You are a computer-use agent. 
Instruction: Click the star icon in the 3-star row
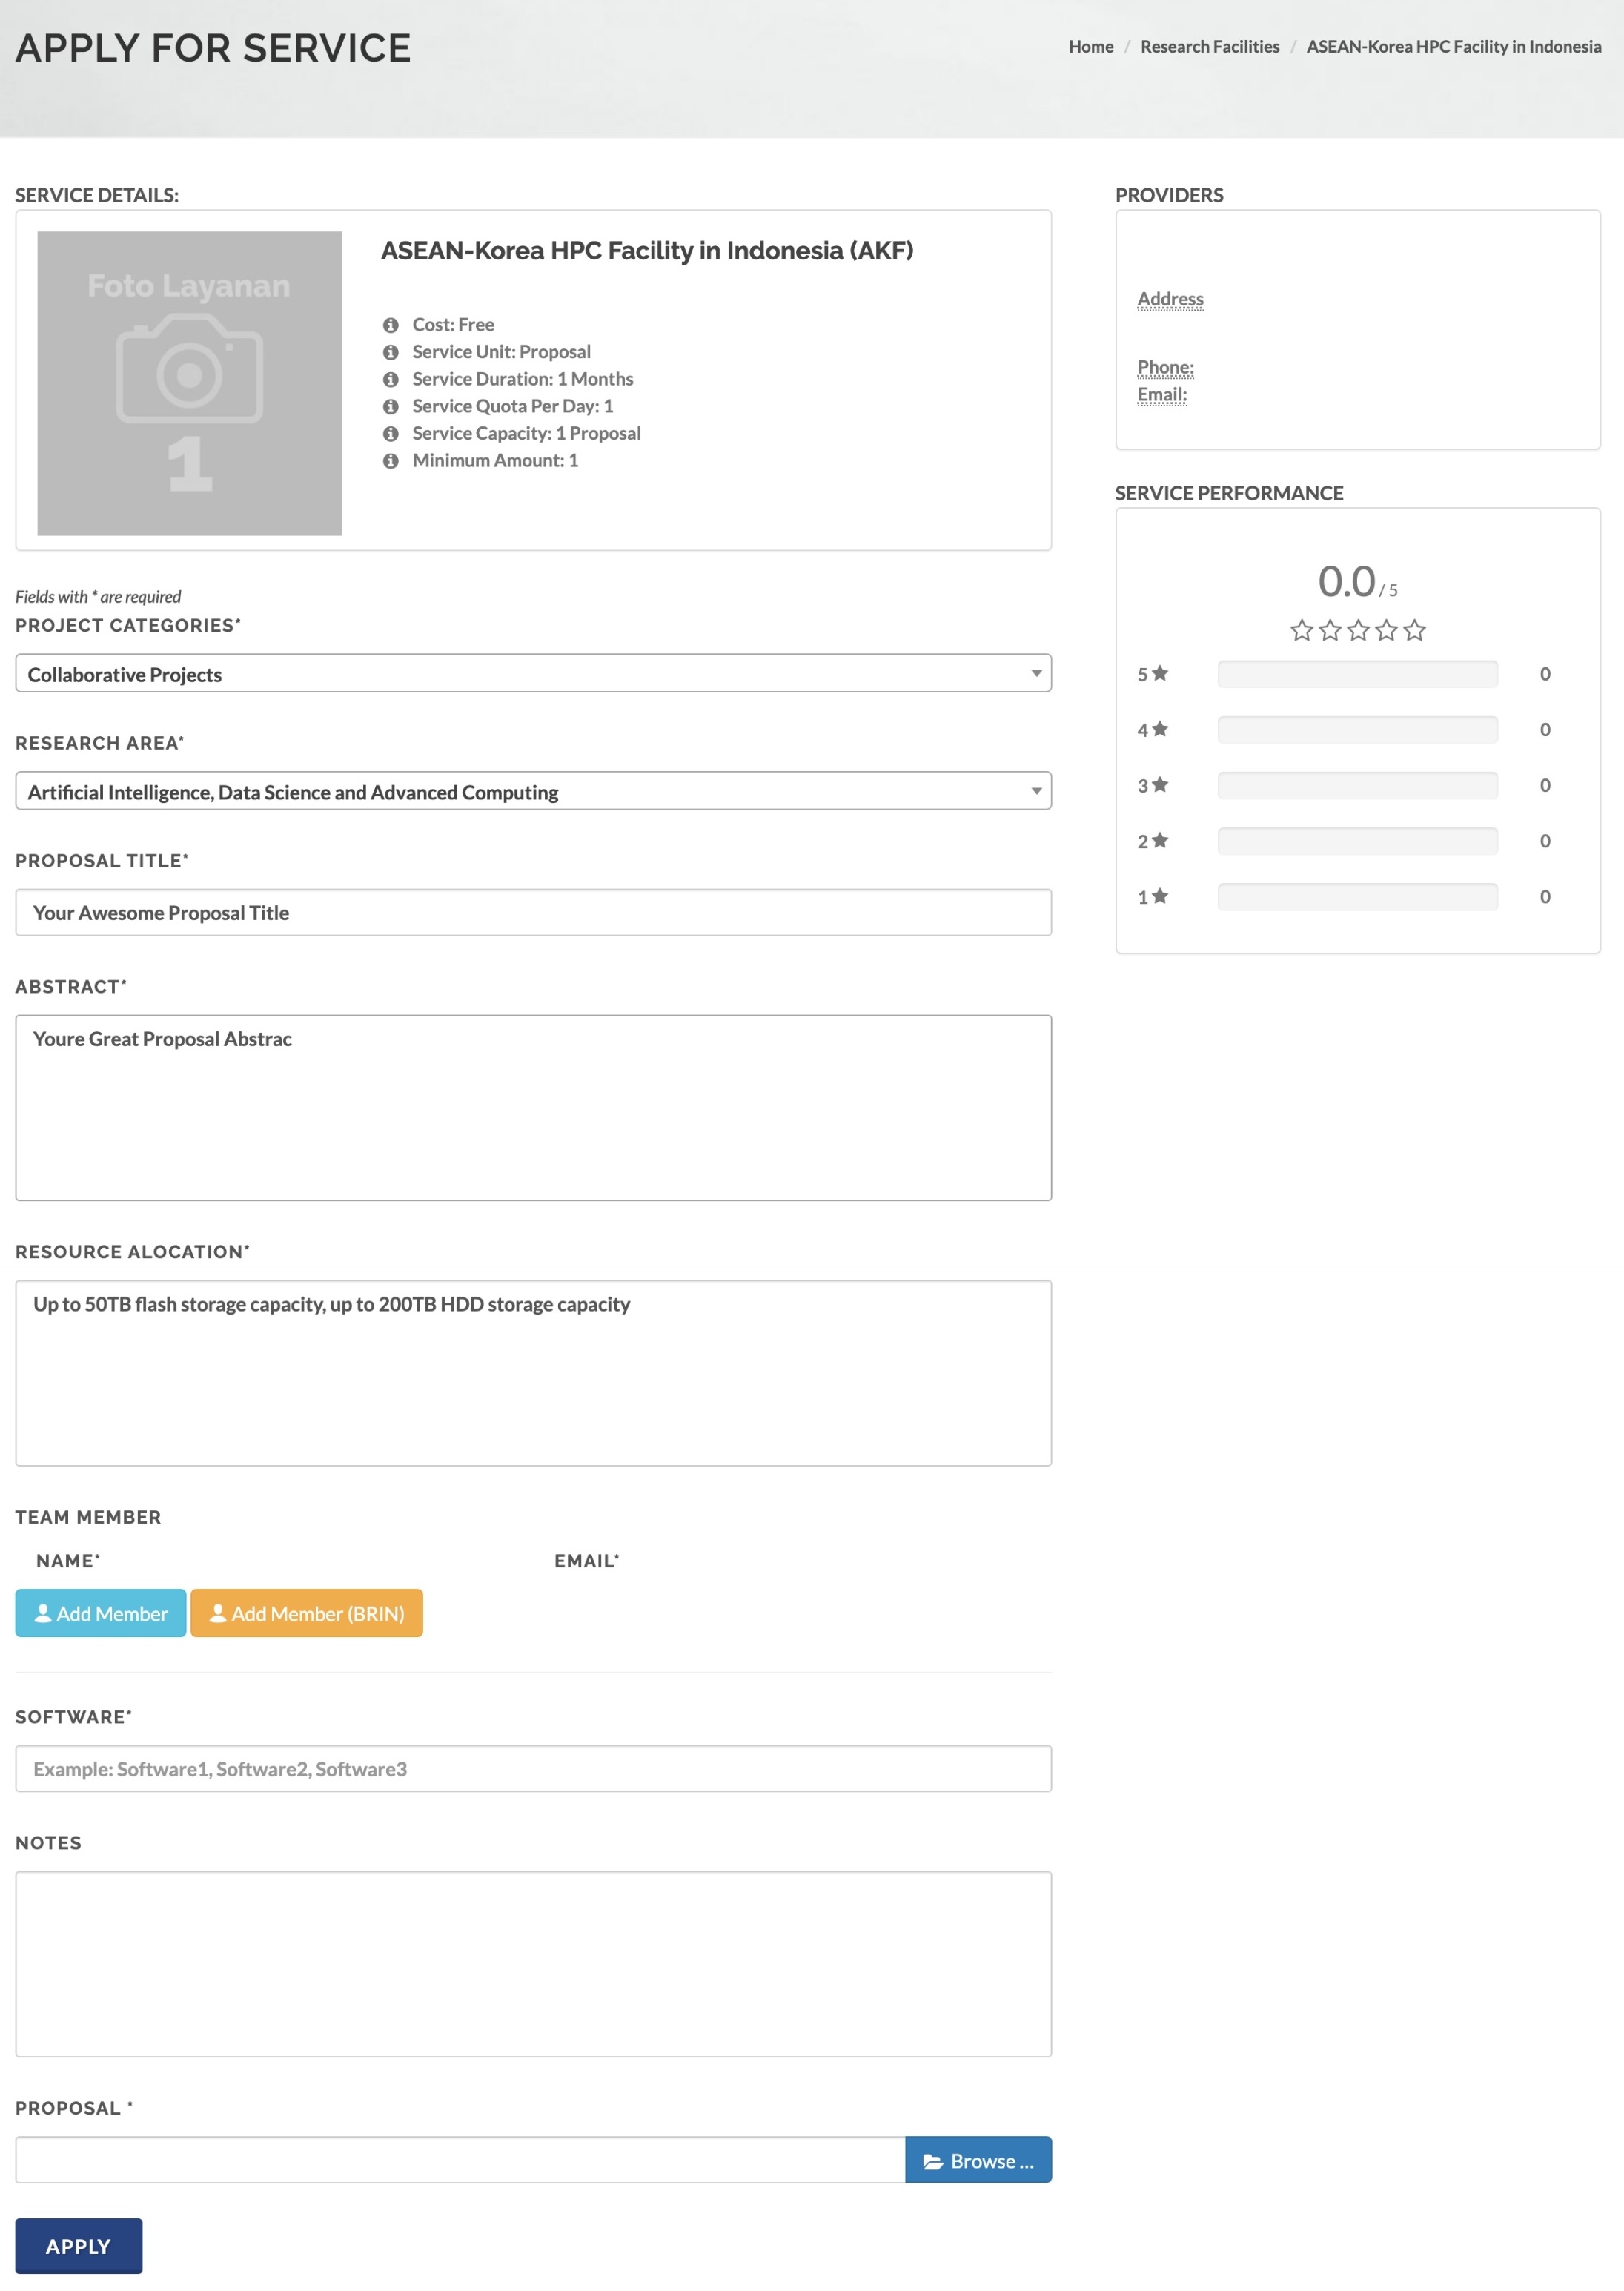coord(1160,785)
